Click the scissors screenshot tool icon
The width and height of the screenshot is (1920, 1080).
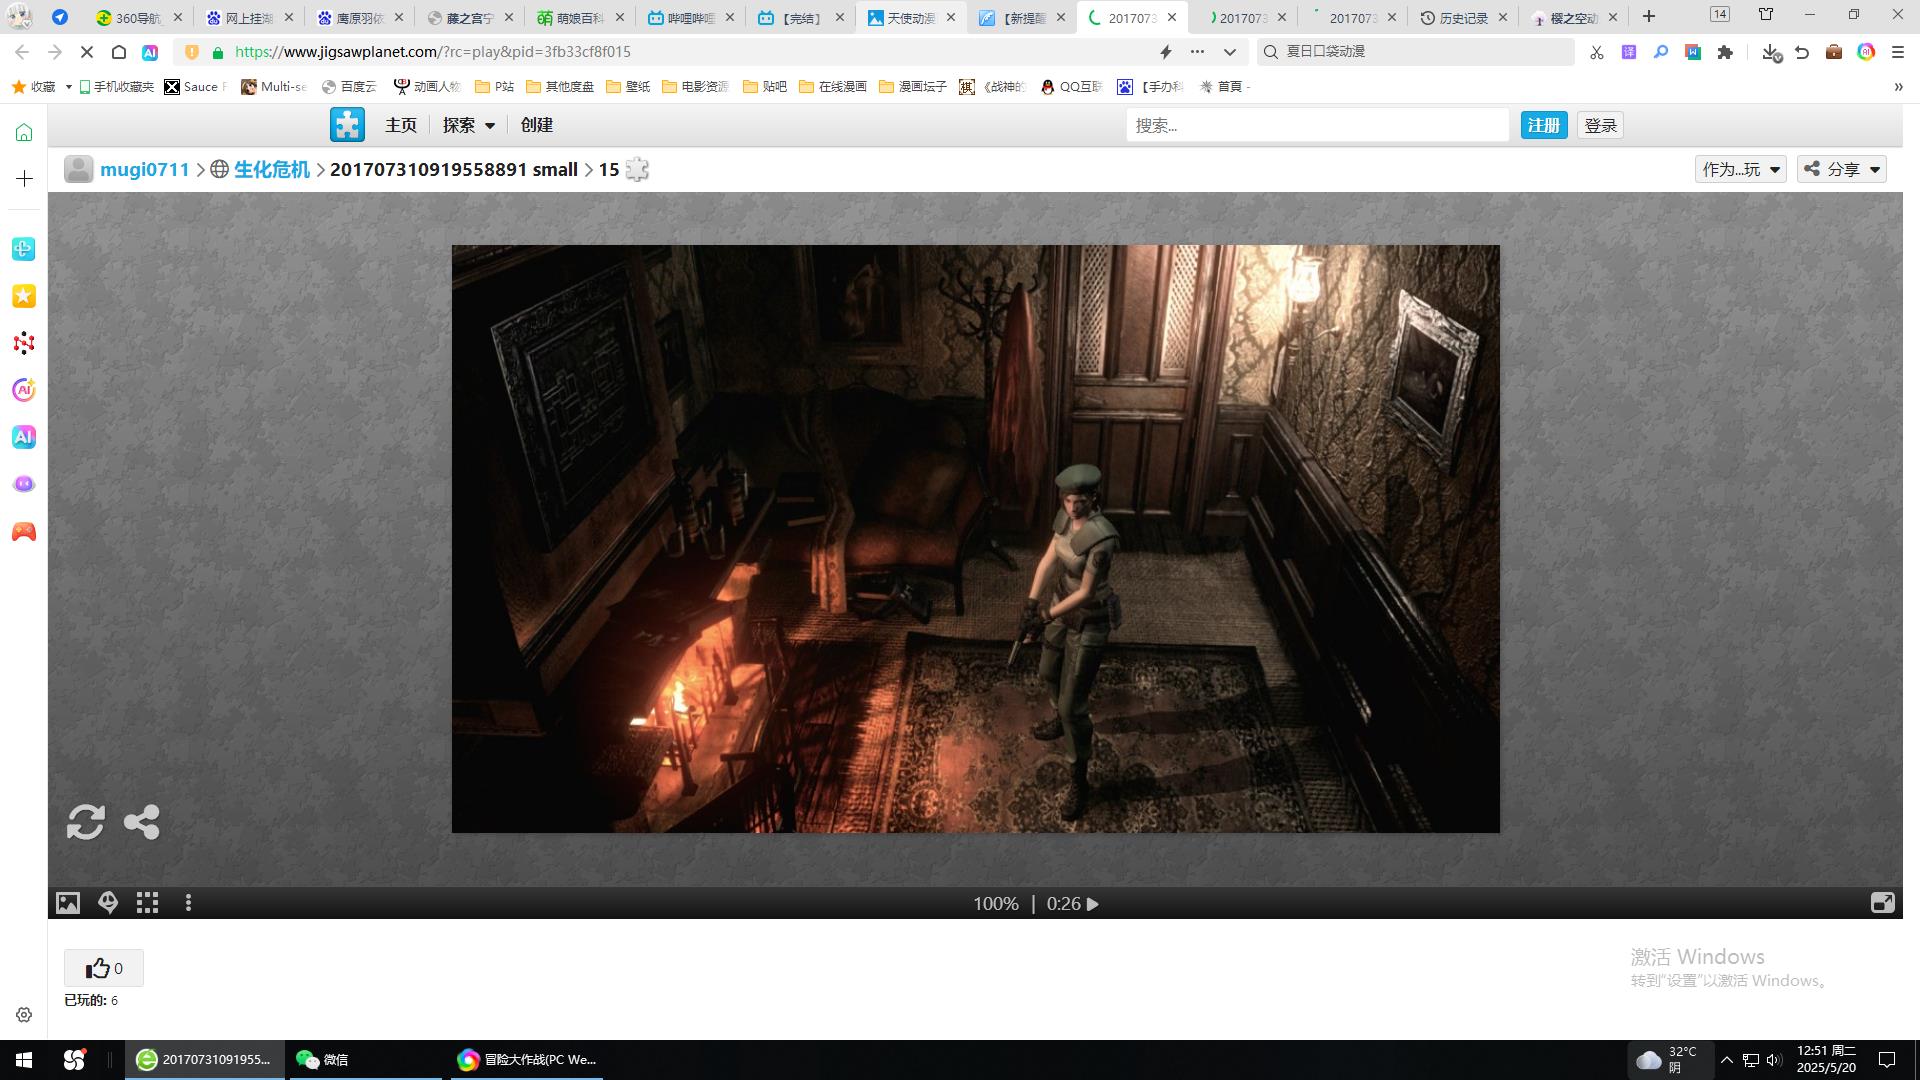pos(1597,52)
